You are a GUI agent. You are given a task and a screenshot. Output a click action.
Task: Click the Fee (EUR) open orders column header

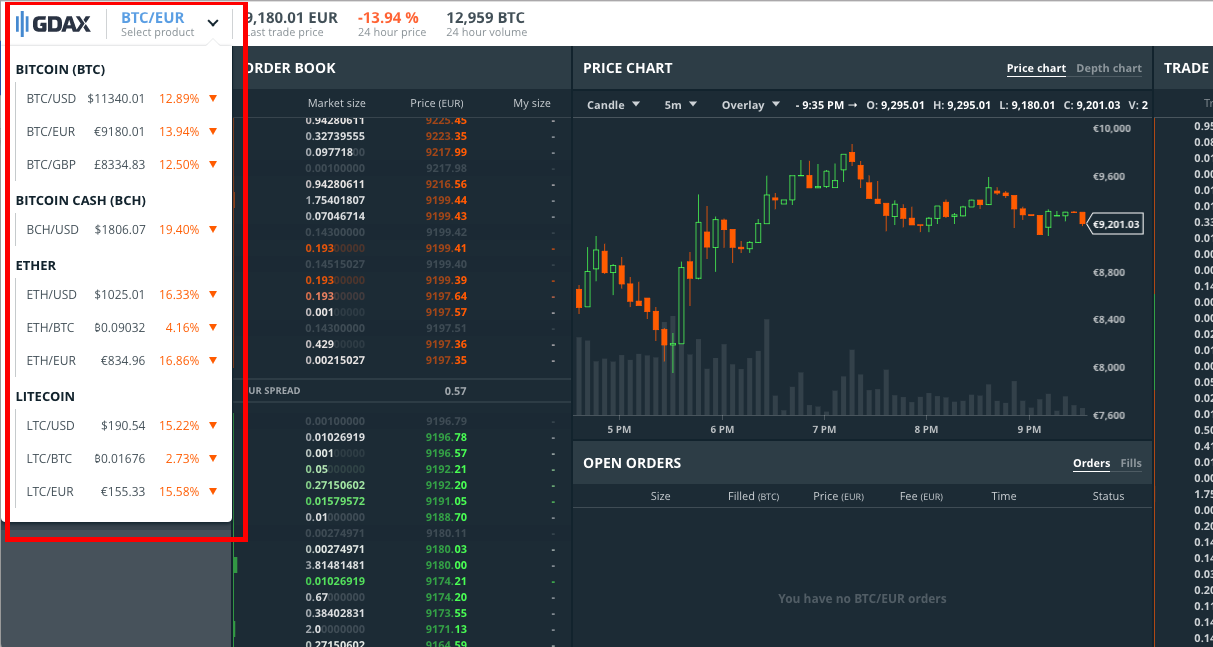tap(920, 496)
